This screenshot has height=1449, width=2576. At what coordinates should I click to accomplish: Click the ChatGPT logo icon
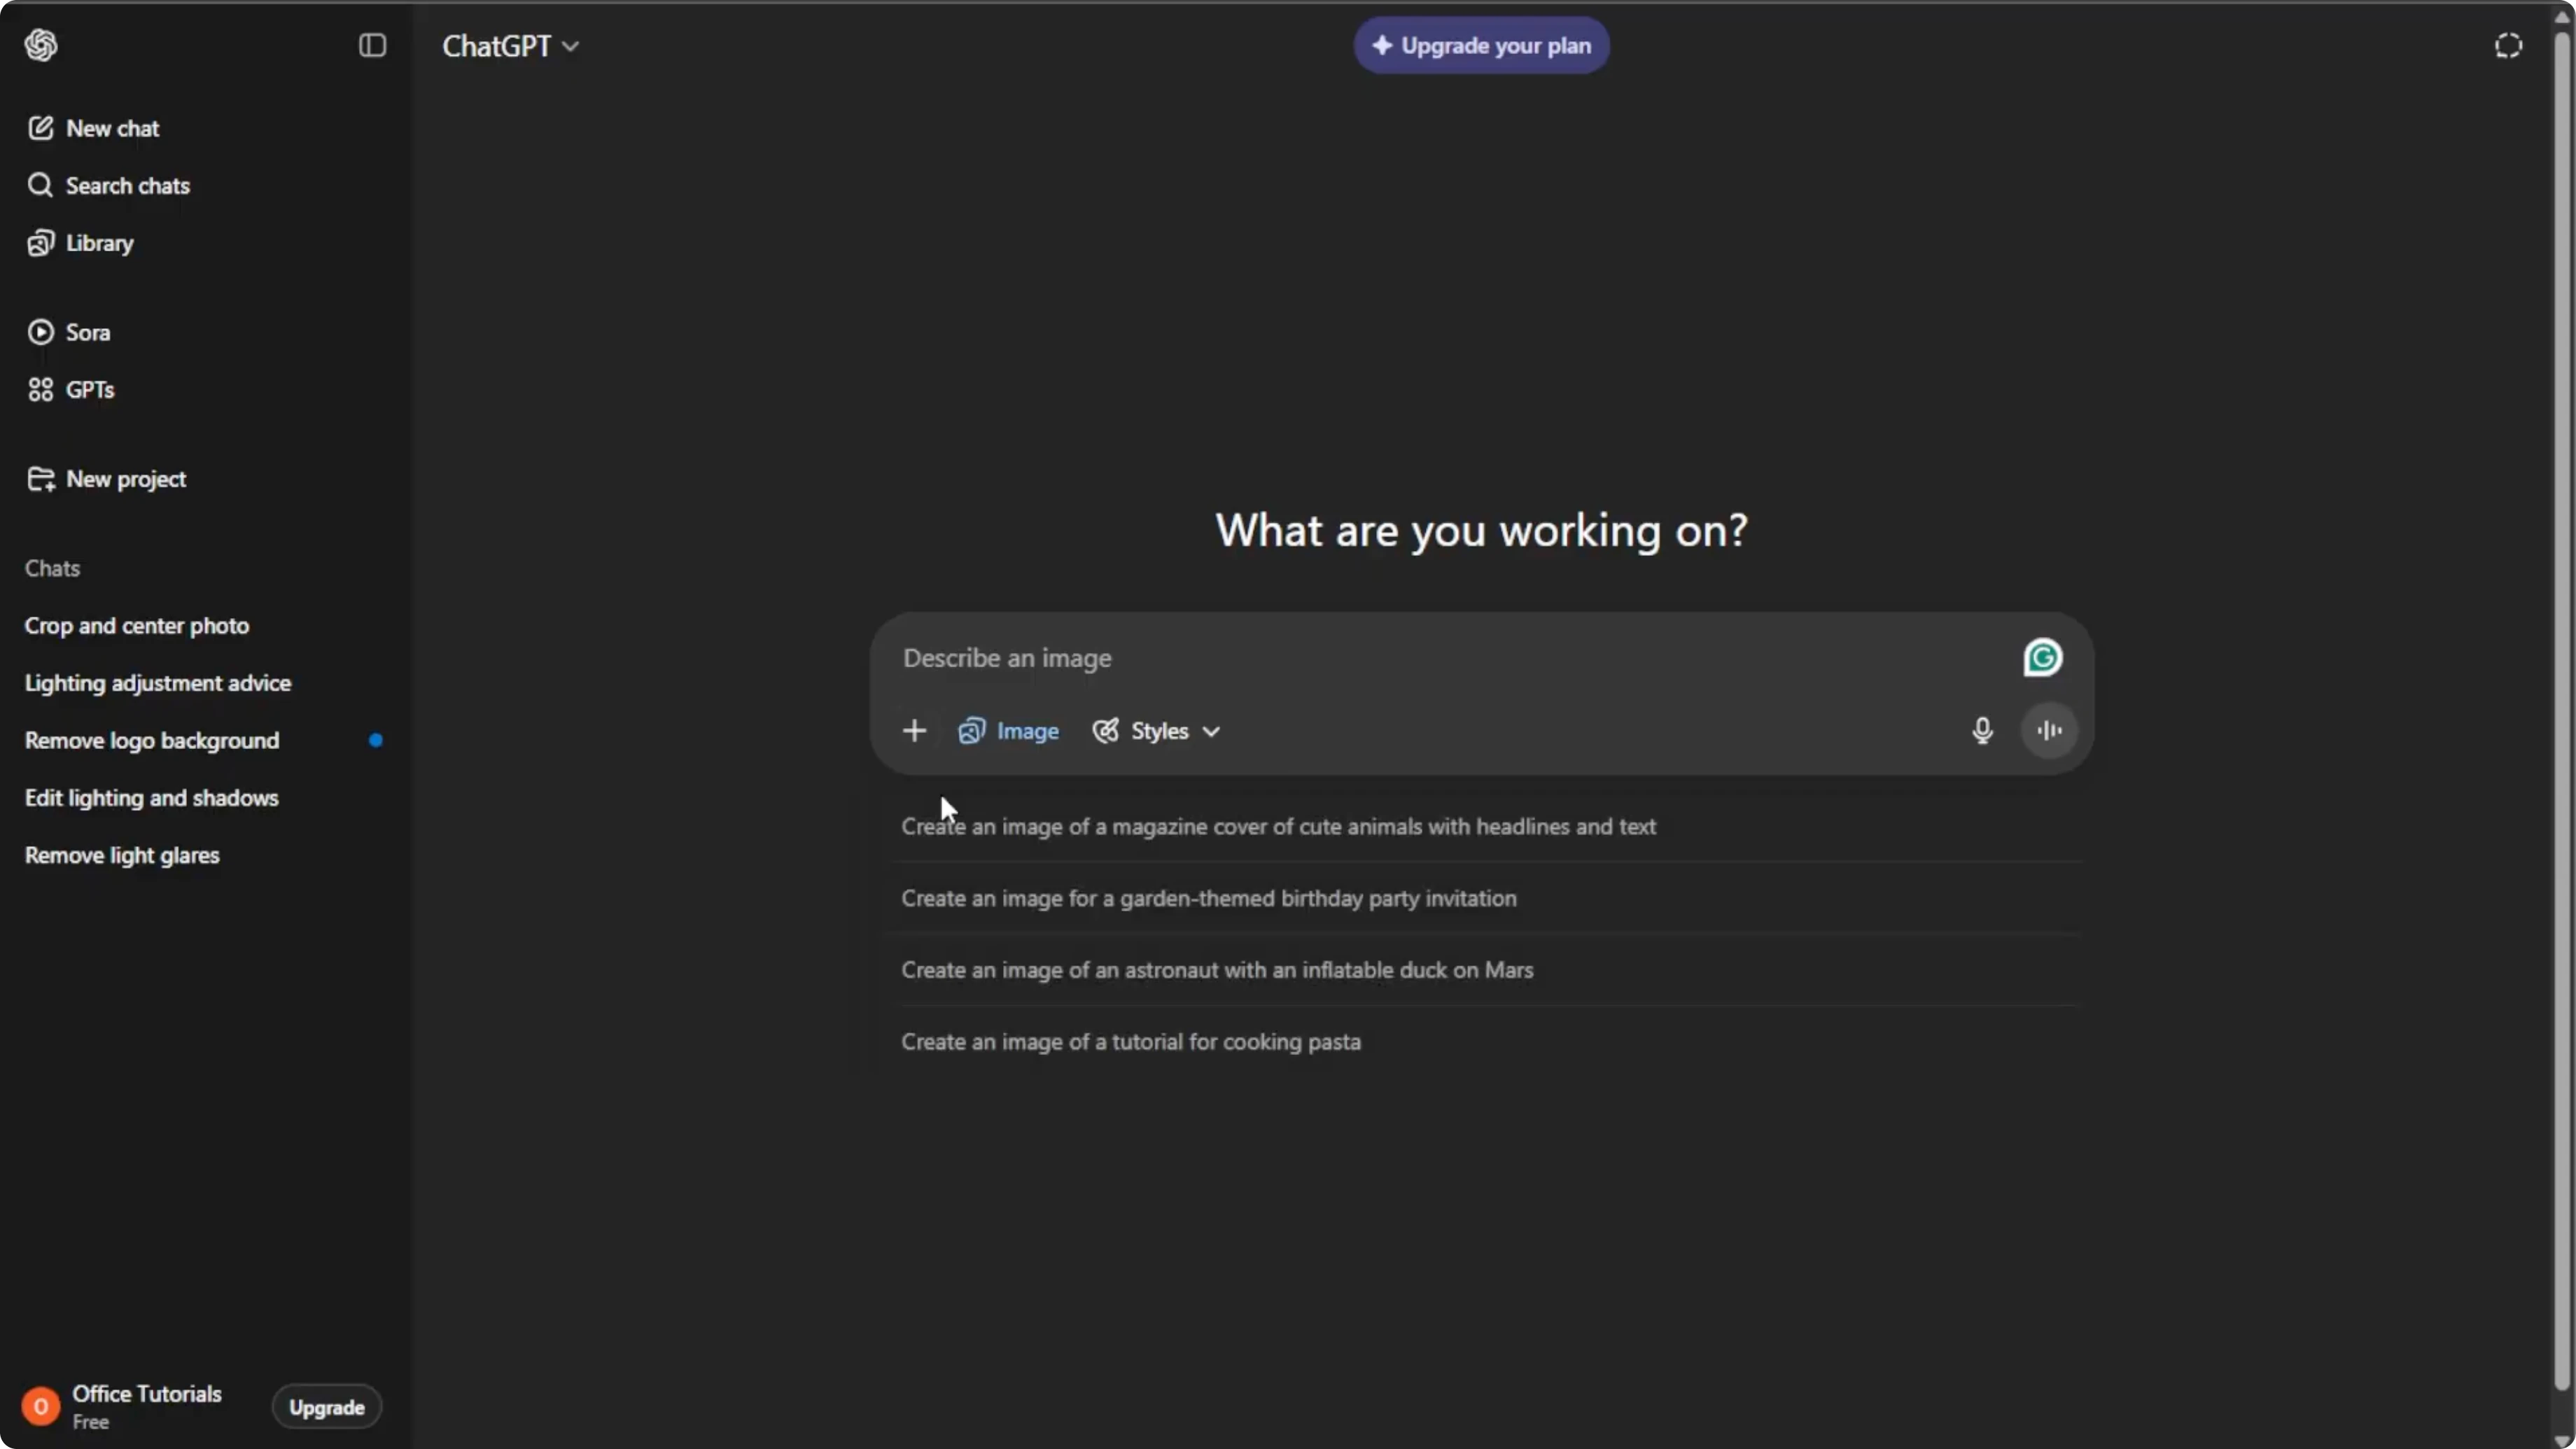point(41,45)
